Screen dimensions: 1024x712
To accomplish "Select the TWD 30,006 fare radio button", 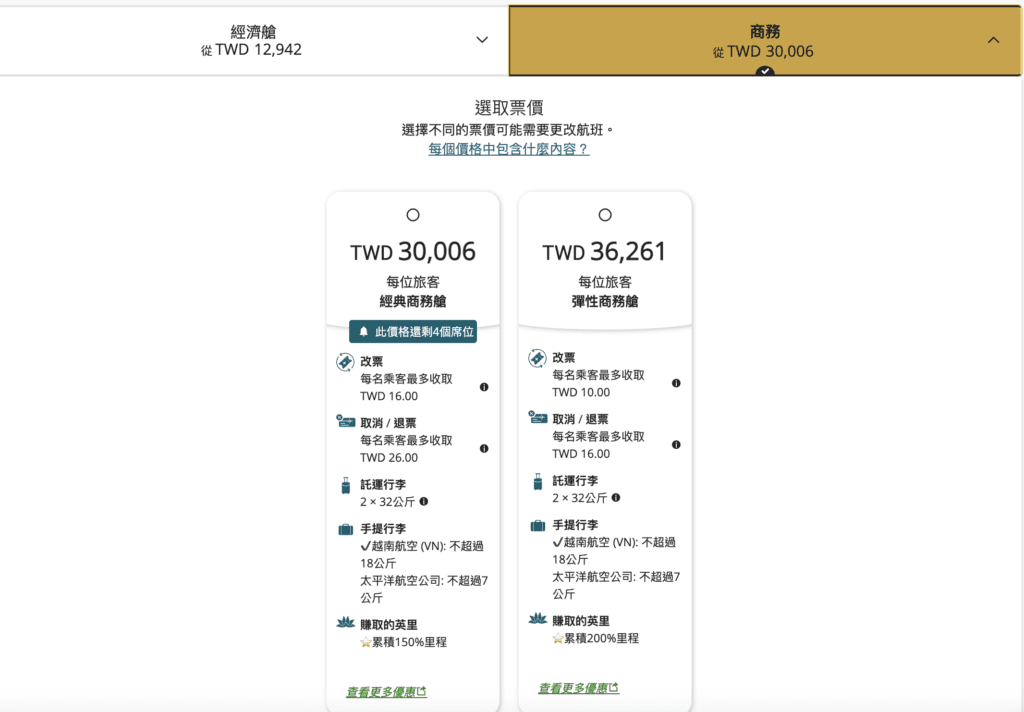I will pyautogui.click(x=413, y=215).
